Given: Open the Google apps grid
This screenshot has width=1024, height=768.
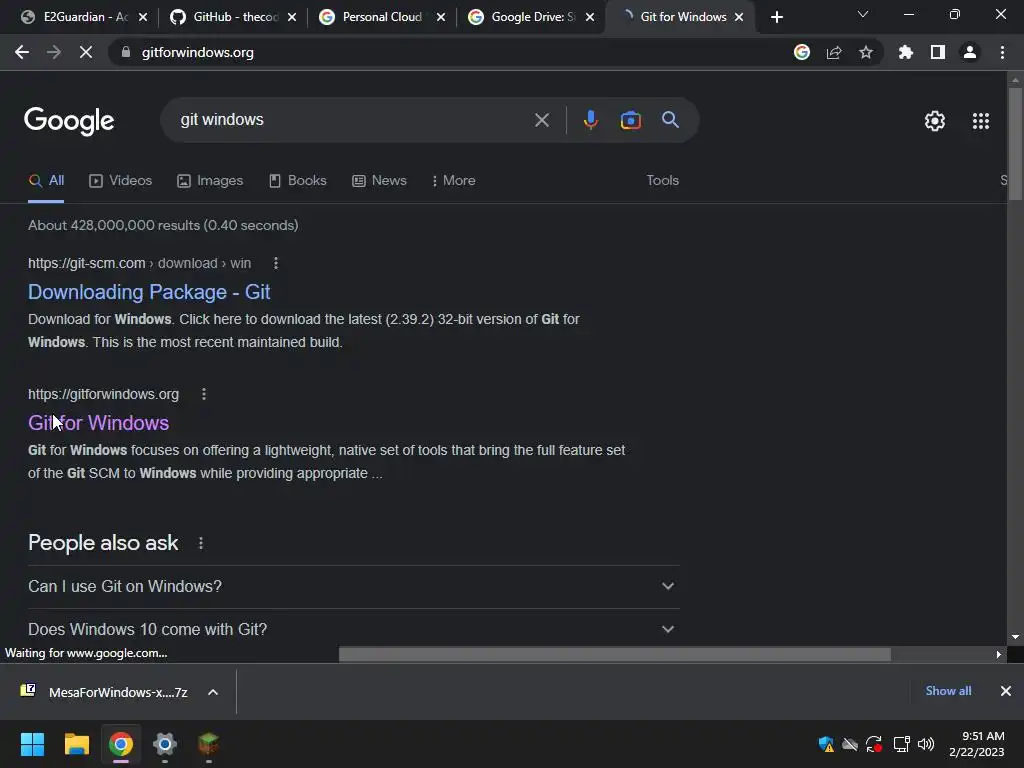Looking at the screenshot, I should coord(980,121).
